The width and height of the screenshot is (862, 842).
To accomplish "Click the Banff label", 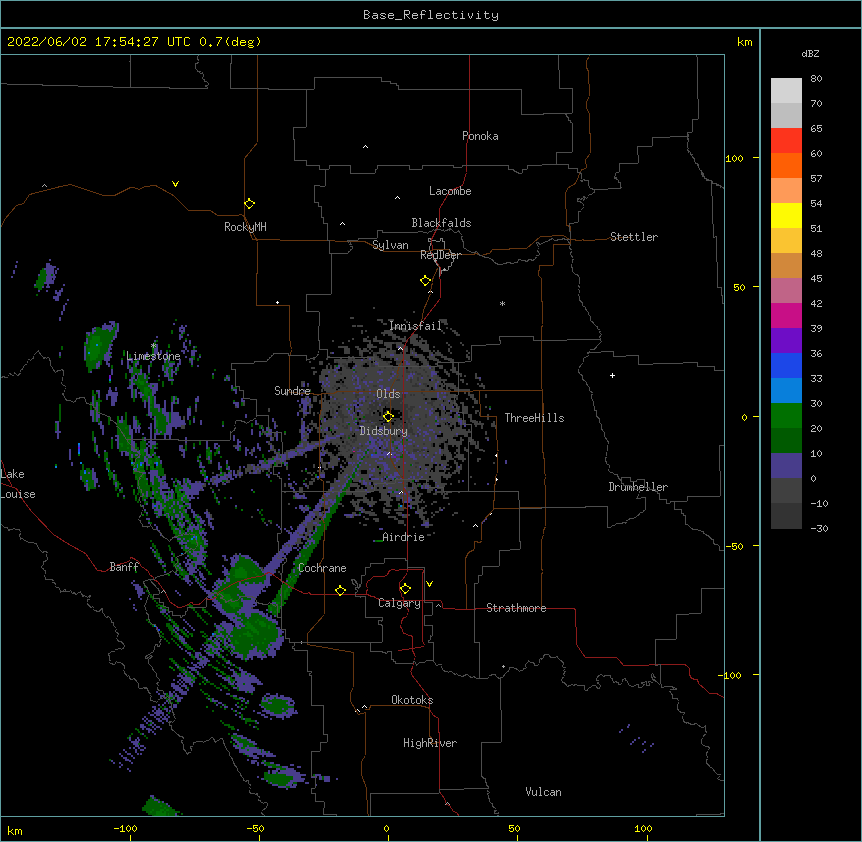I will (124, 567).
